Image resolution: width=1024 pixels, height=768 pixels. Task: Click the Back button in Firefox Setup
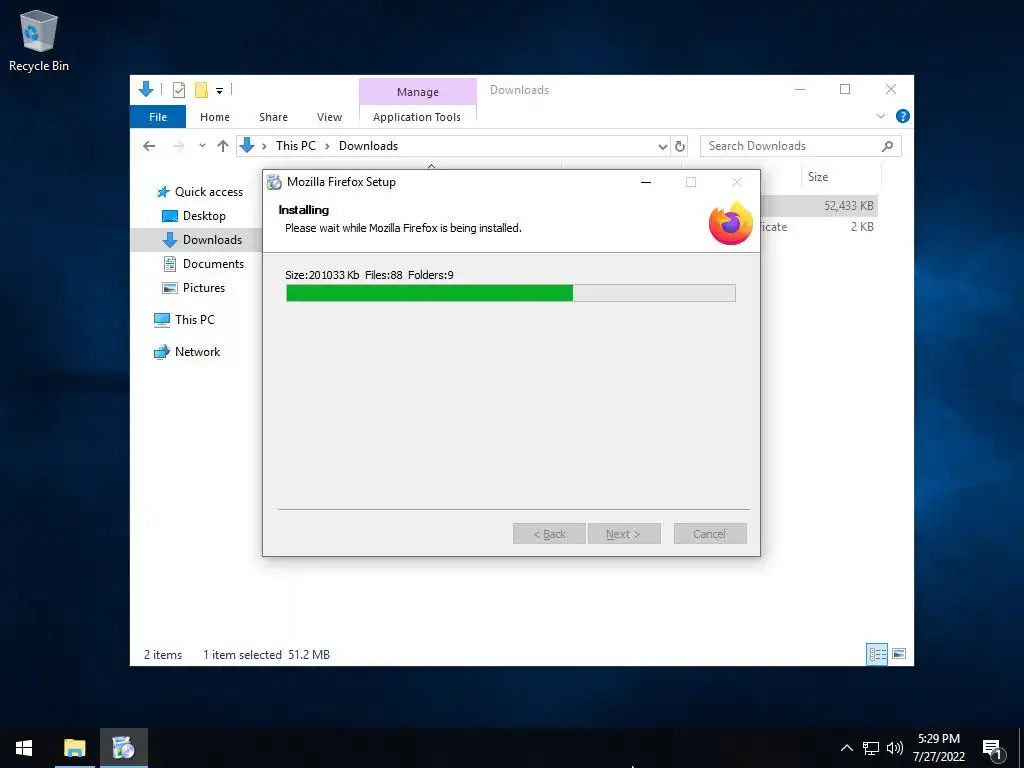(549, 534)
